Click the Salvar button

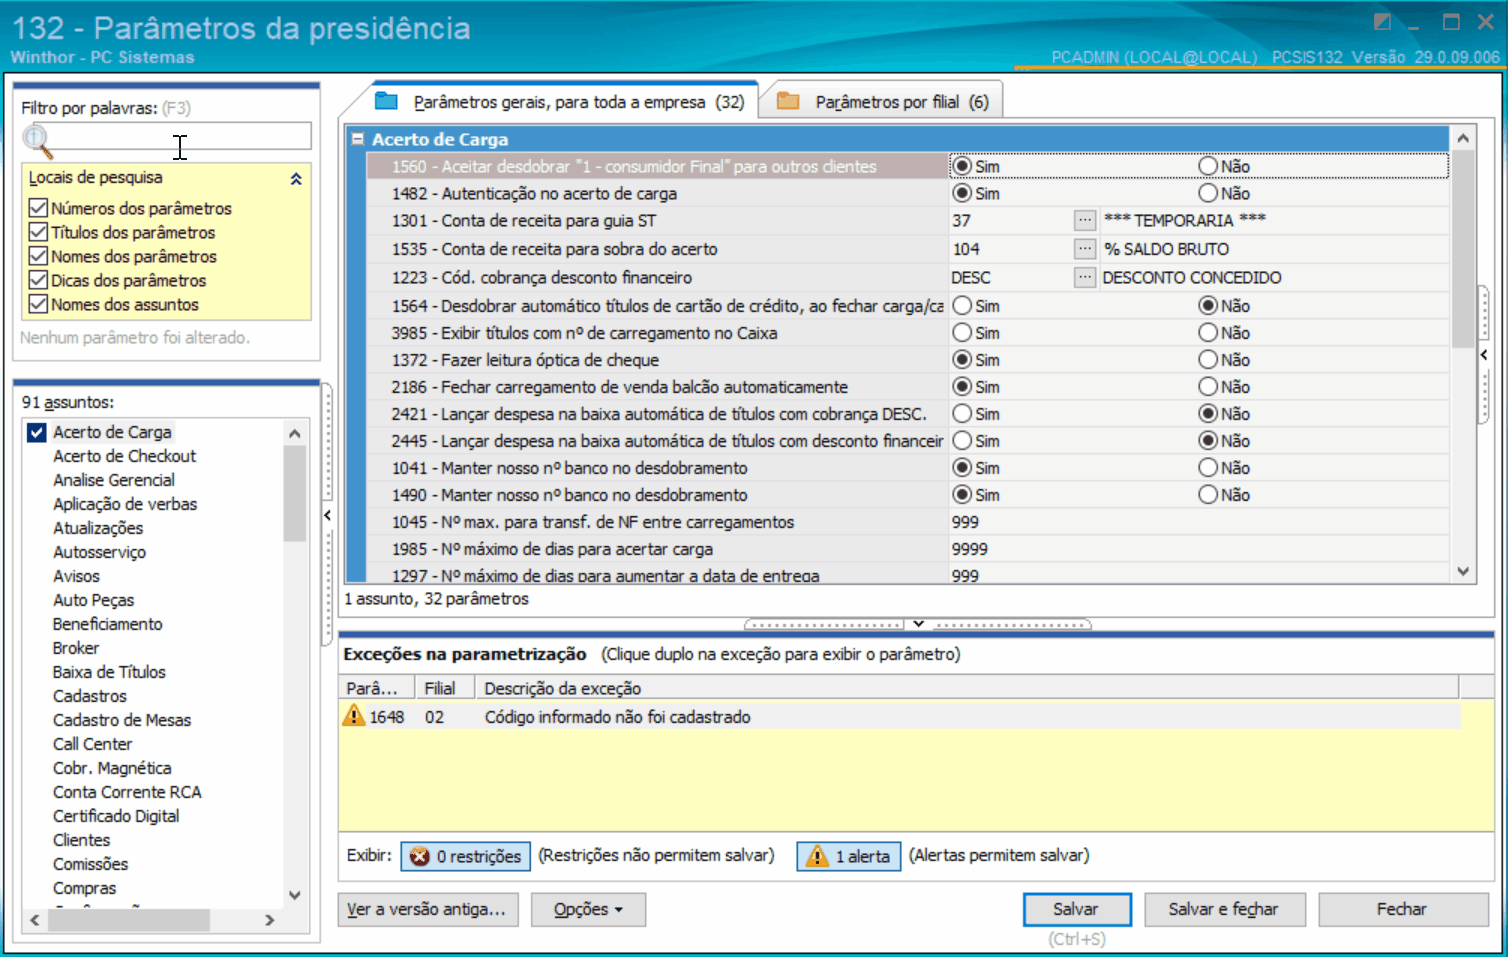click(1077, 909)
